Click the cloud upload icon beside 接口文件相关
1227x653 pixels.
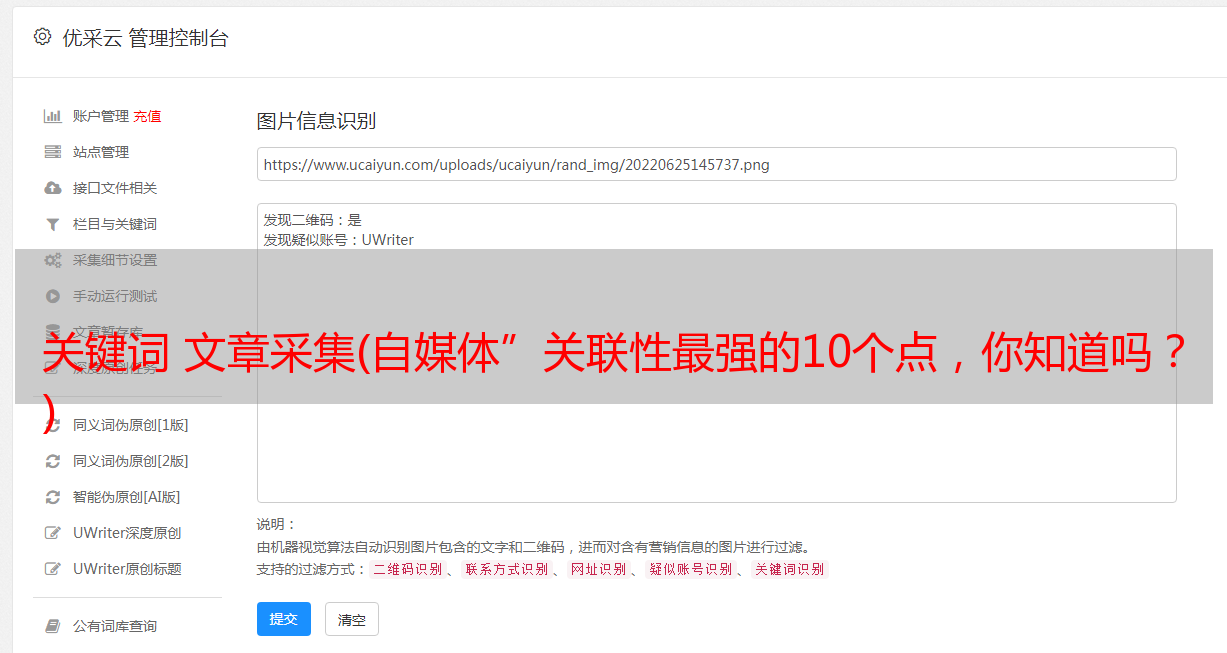(x=53, y=188)
